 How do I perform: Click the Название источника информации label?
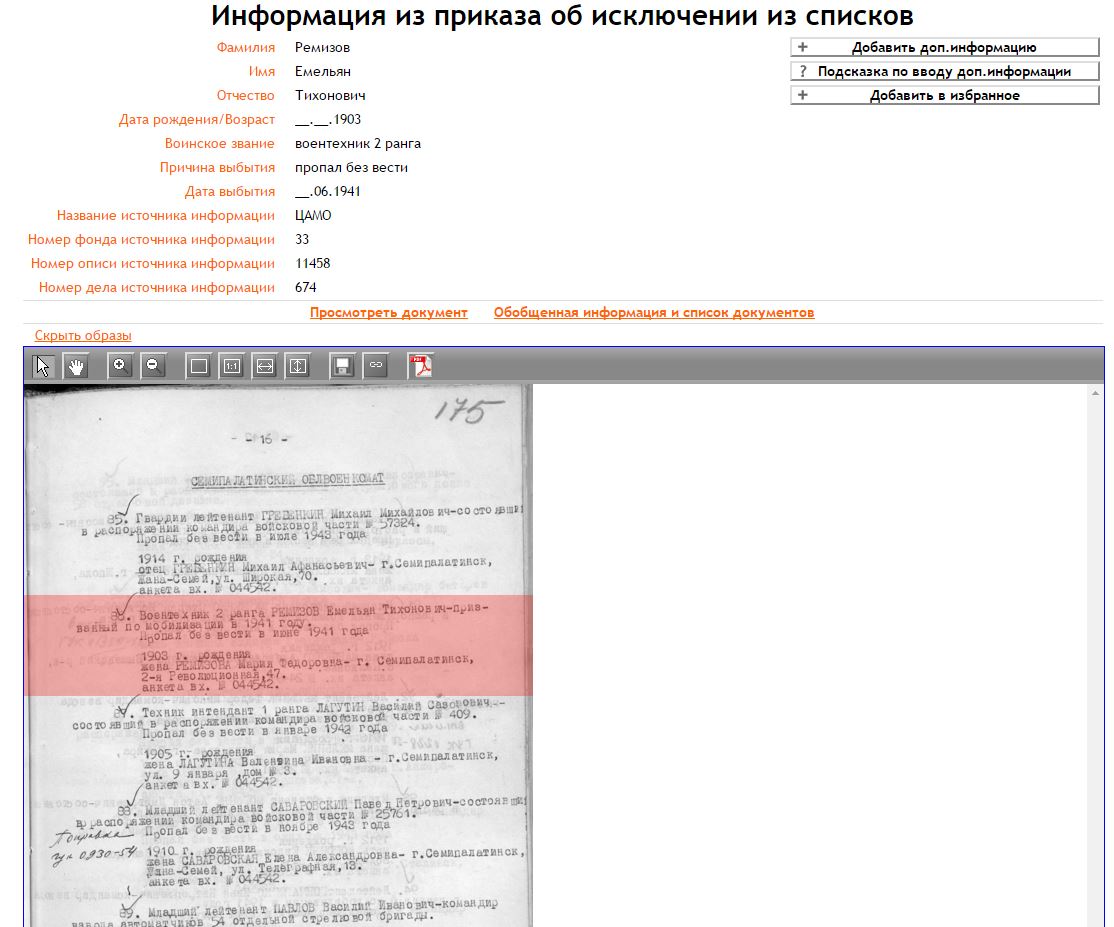click(166, 215)
